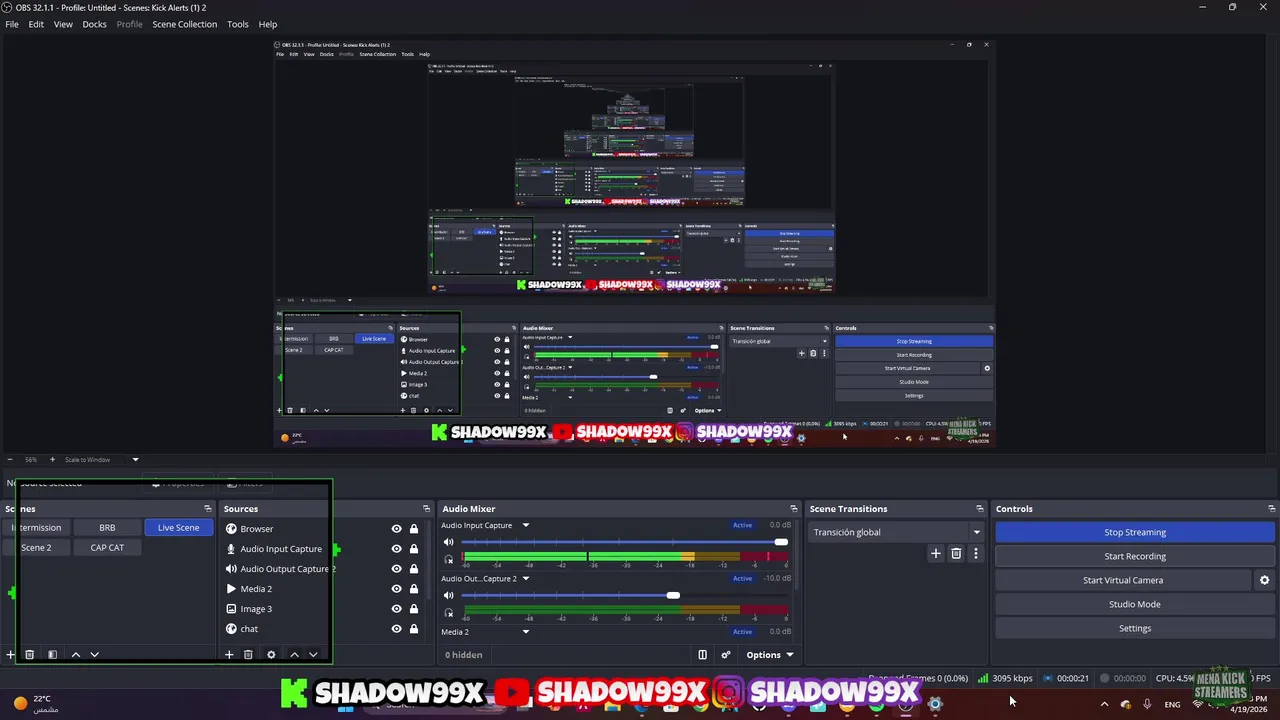Float the Controls dock
Viewport: 1280px width, 720px height.
coord(1271,509)
